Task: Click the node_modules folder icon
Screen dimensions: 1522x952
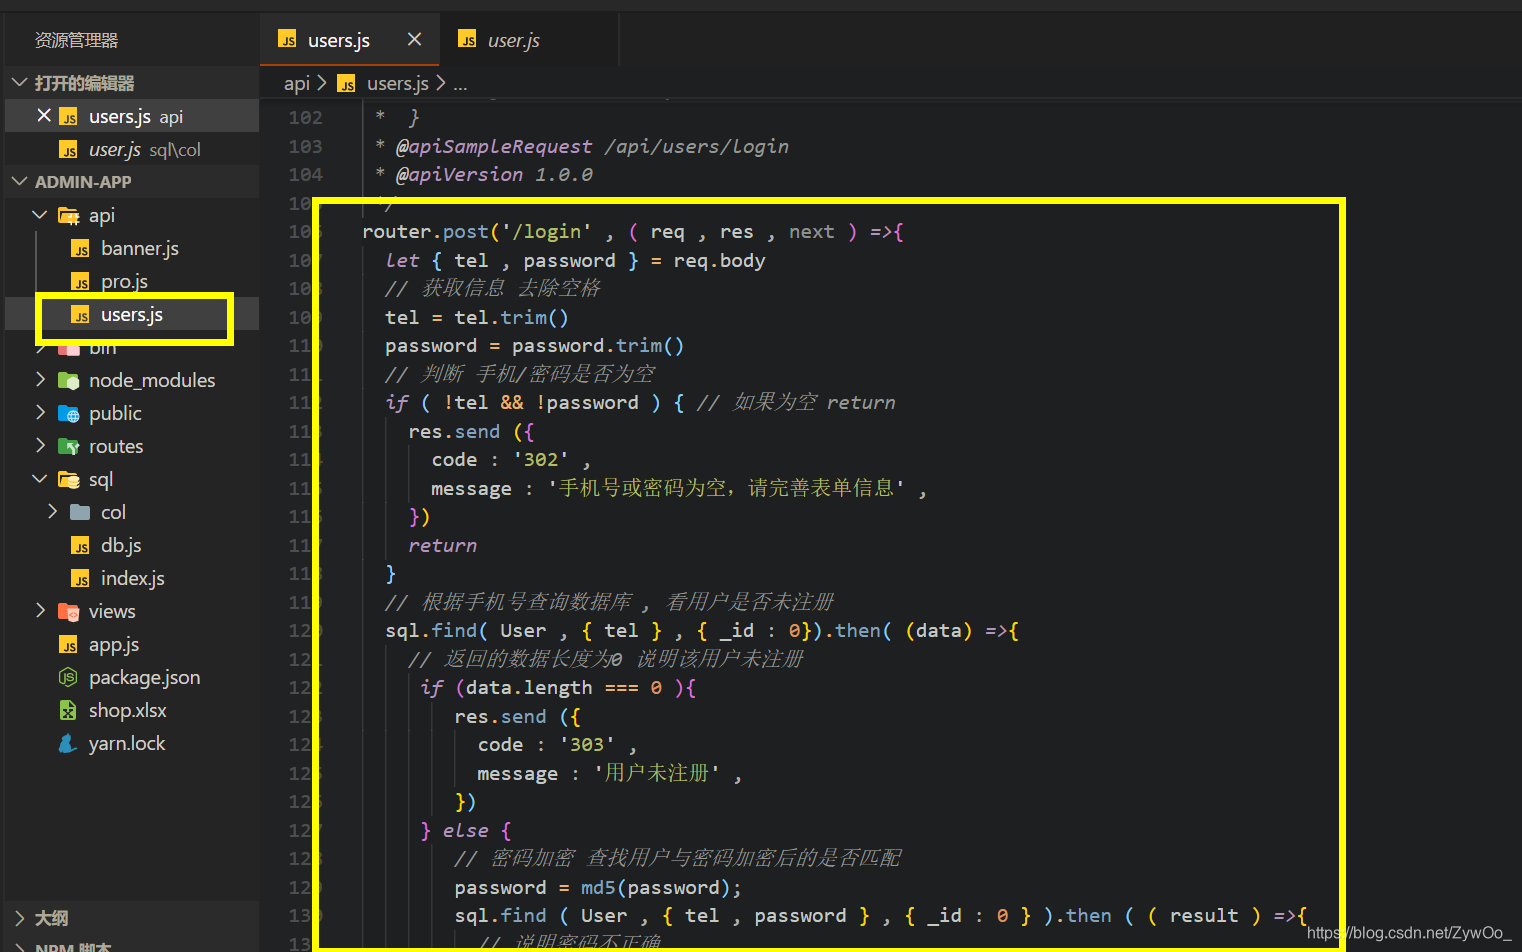Action: pyautogui.click(x=69, y=381)
